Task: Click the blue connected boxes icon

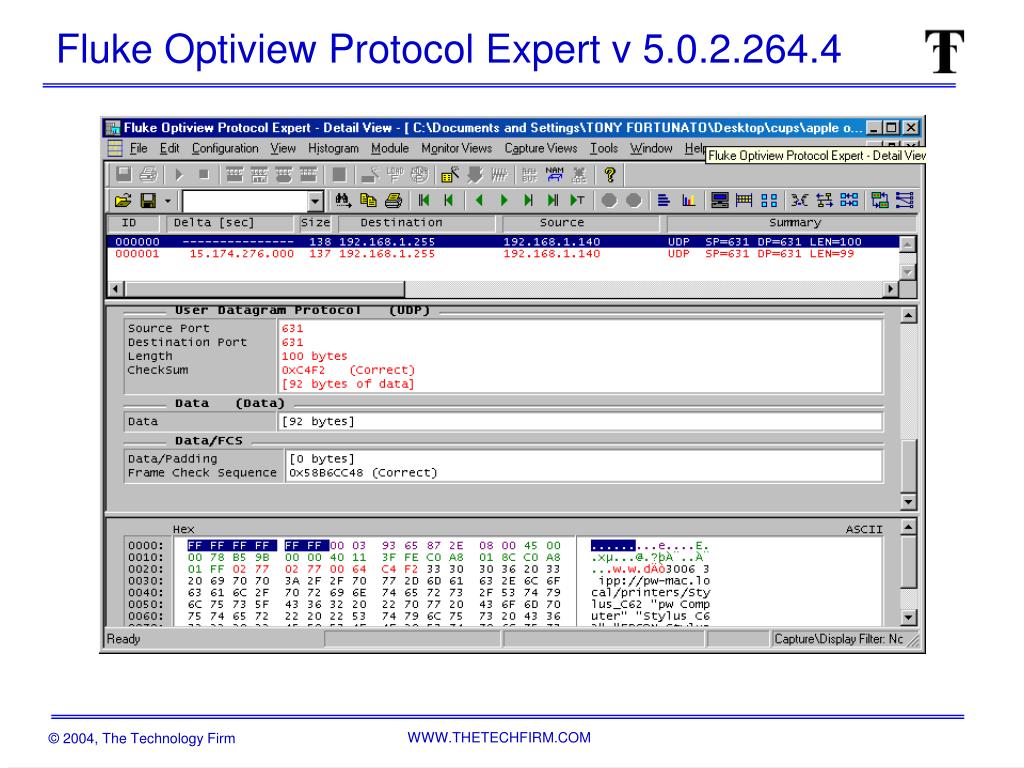Action: (x=849, y=200)
